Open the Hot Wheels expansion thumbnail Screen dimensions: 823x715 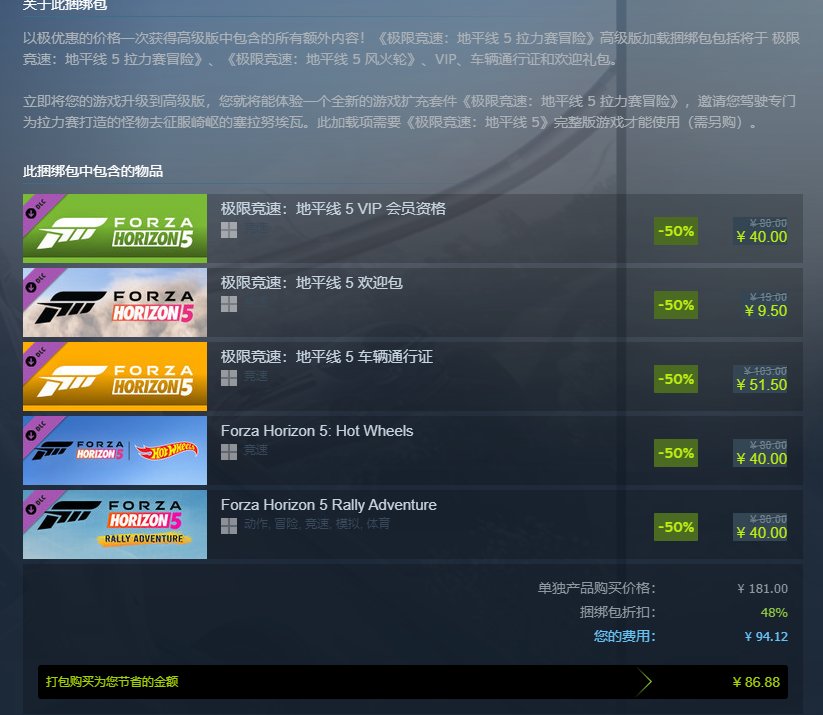[115, 450]
